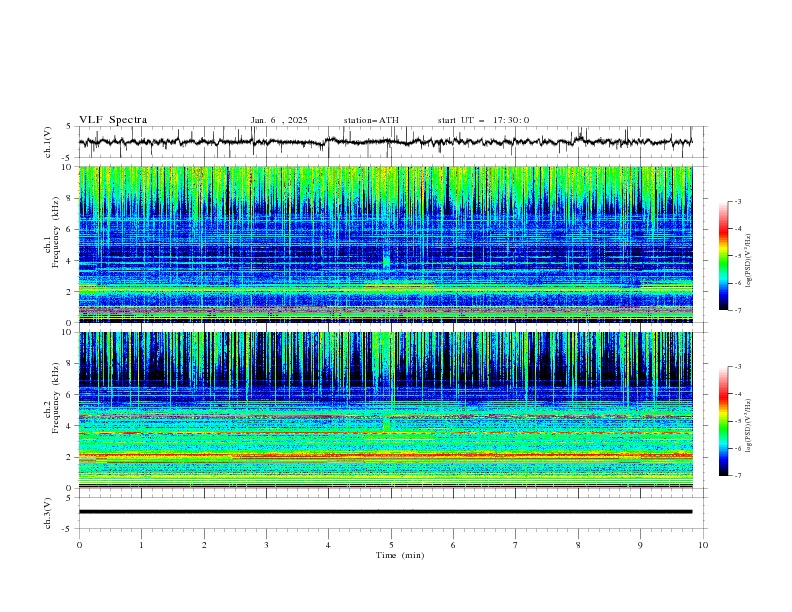
Task: Click the "Time (min)" axis title
Action: 400,555
